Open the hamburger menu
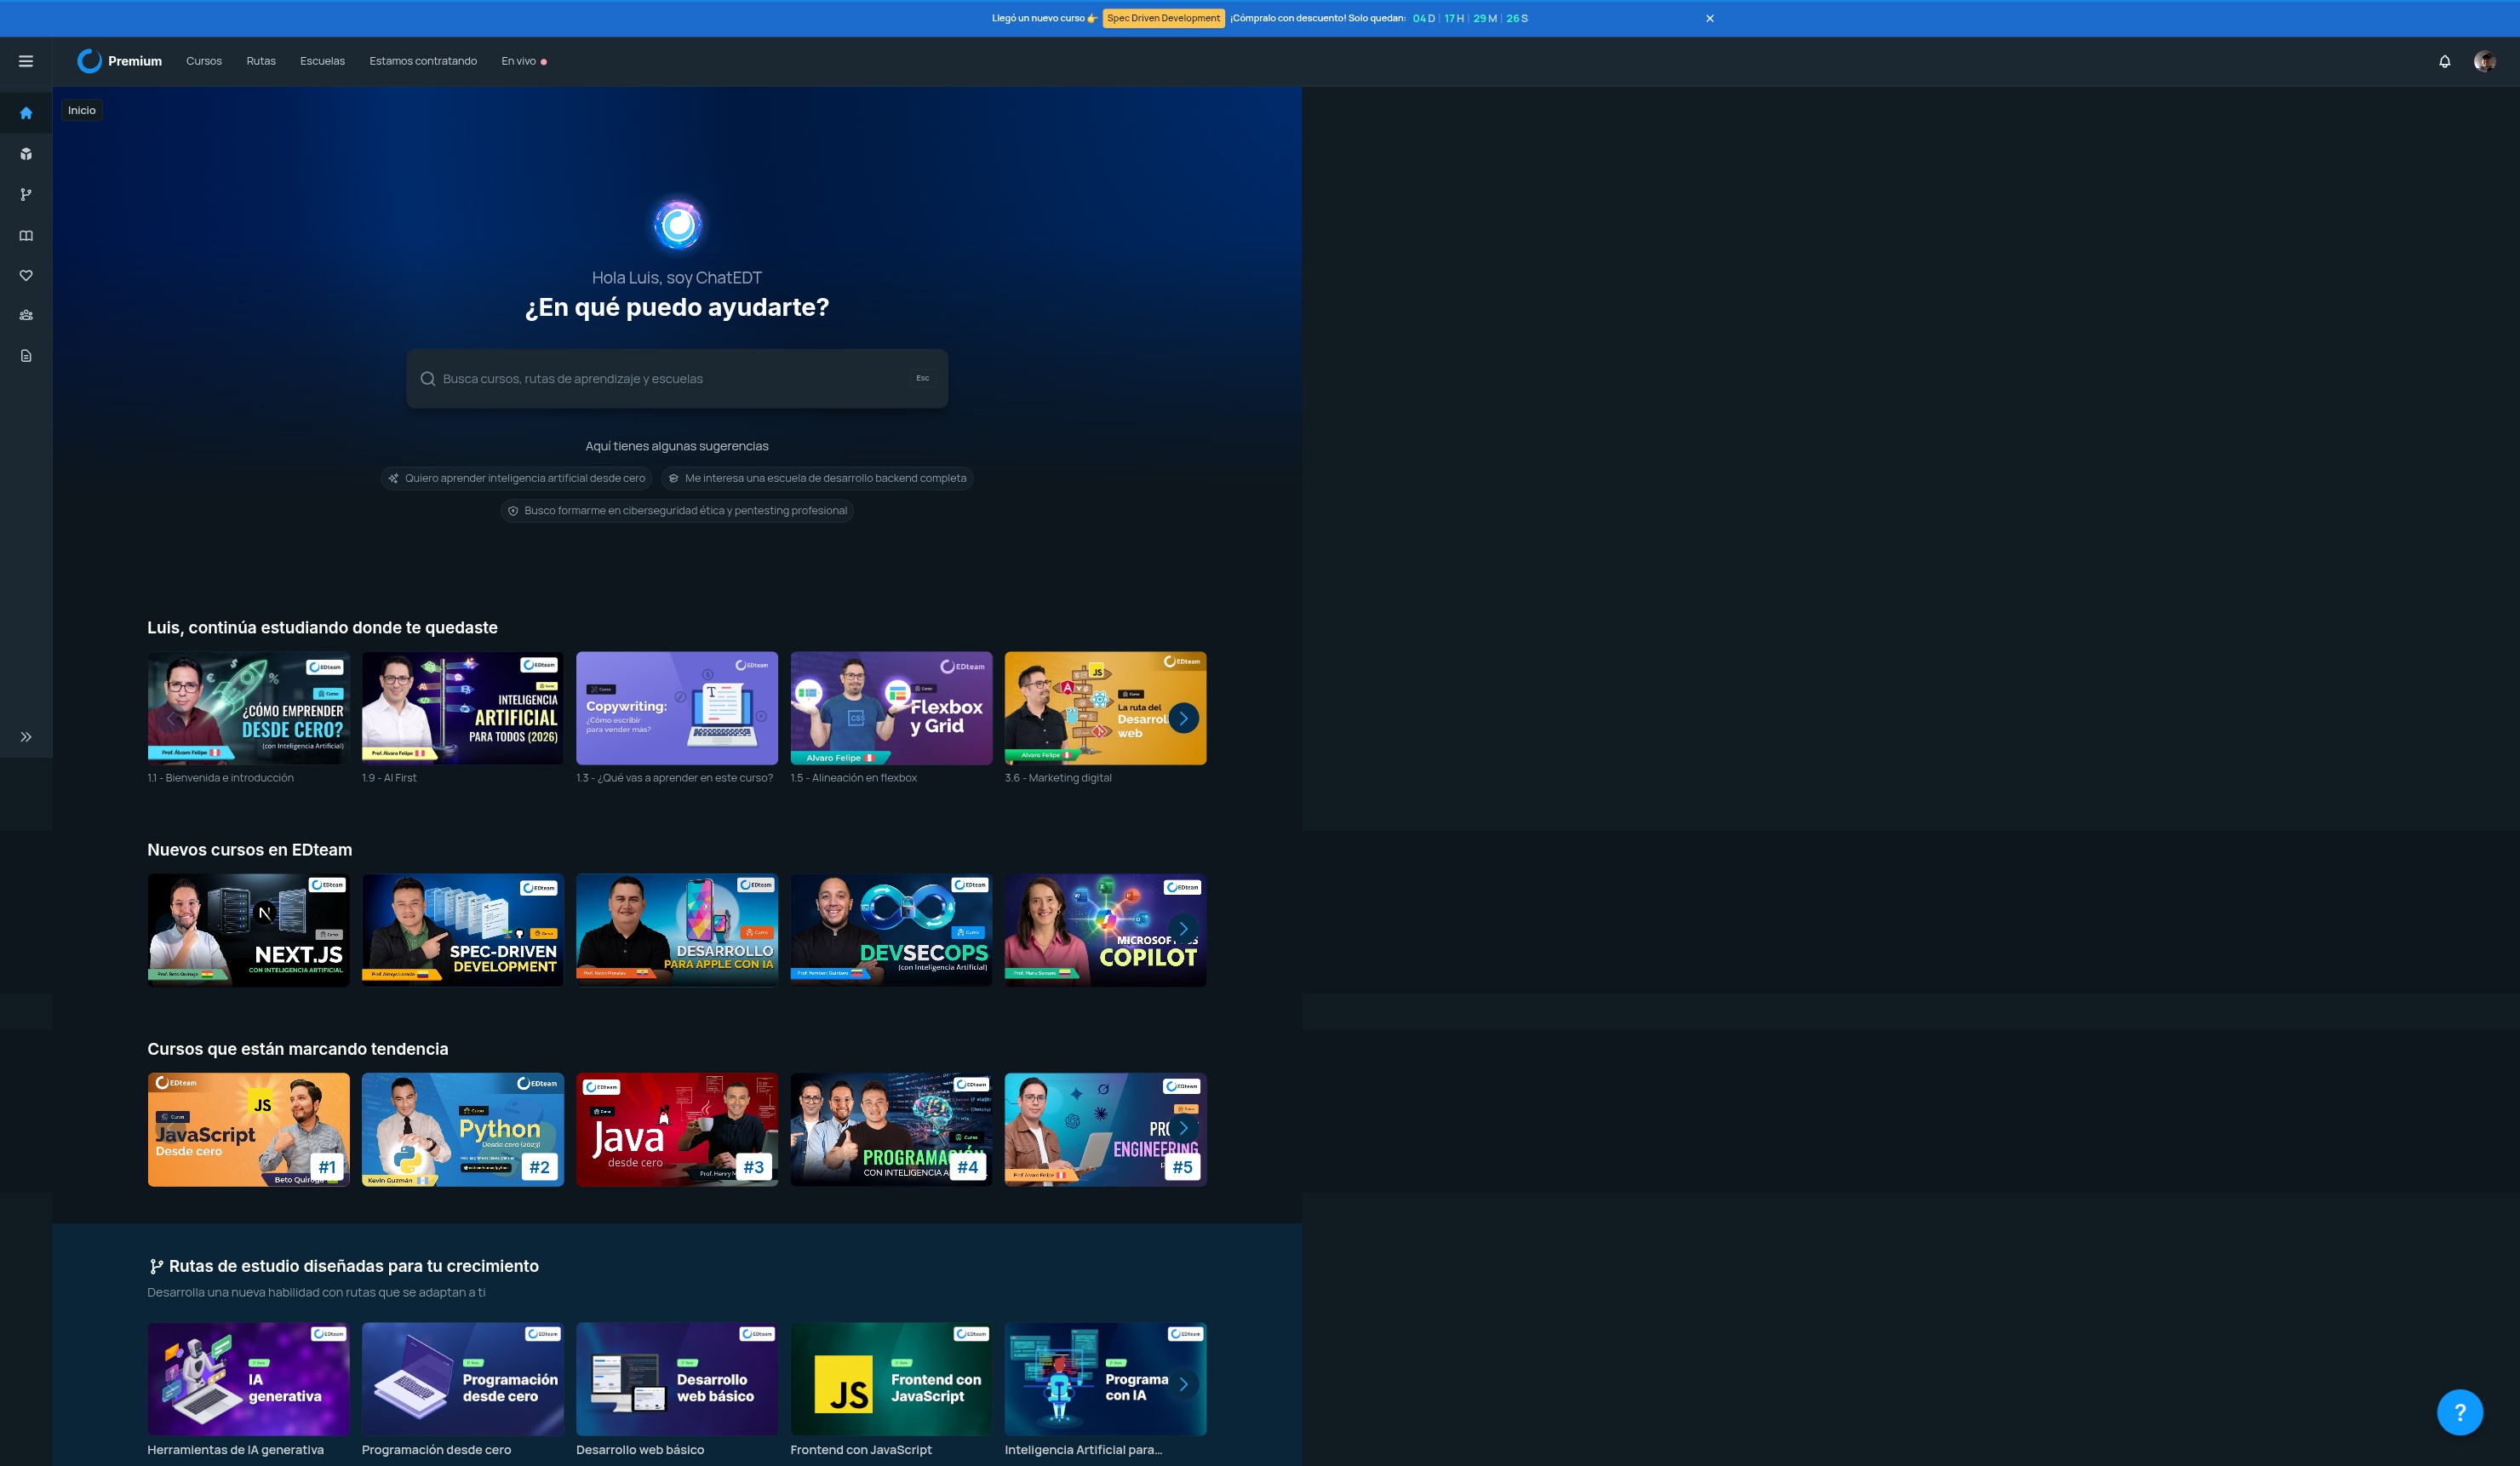The image size is (2520, 1466). [x=26, y=61]
